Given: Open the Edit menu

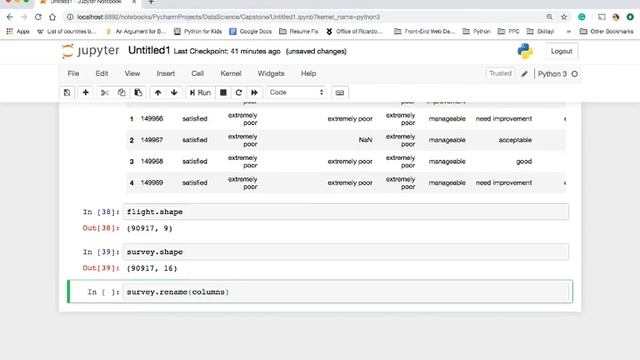Looking at the screenshot, I should click(x=102, y=73).
